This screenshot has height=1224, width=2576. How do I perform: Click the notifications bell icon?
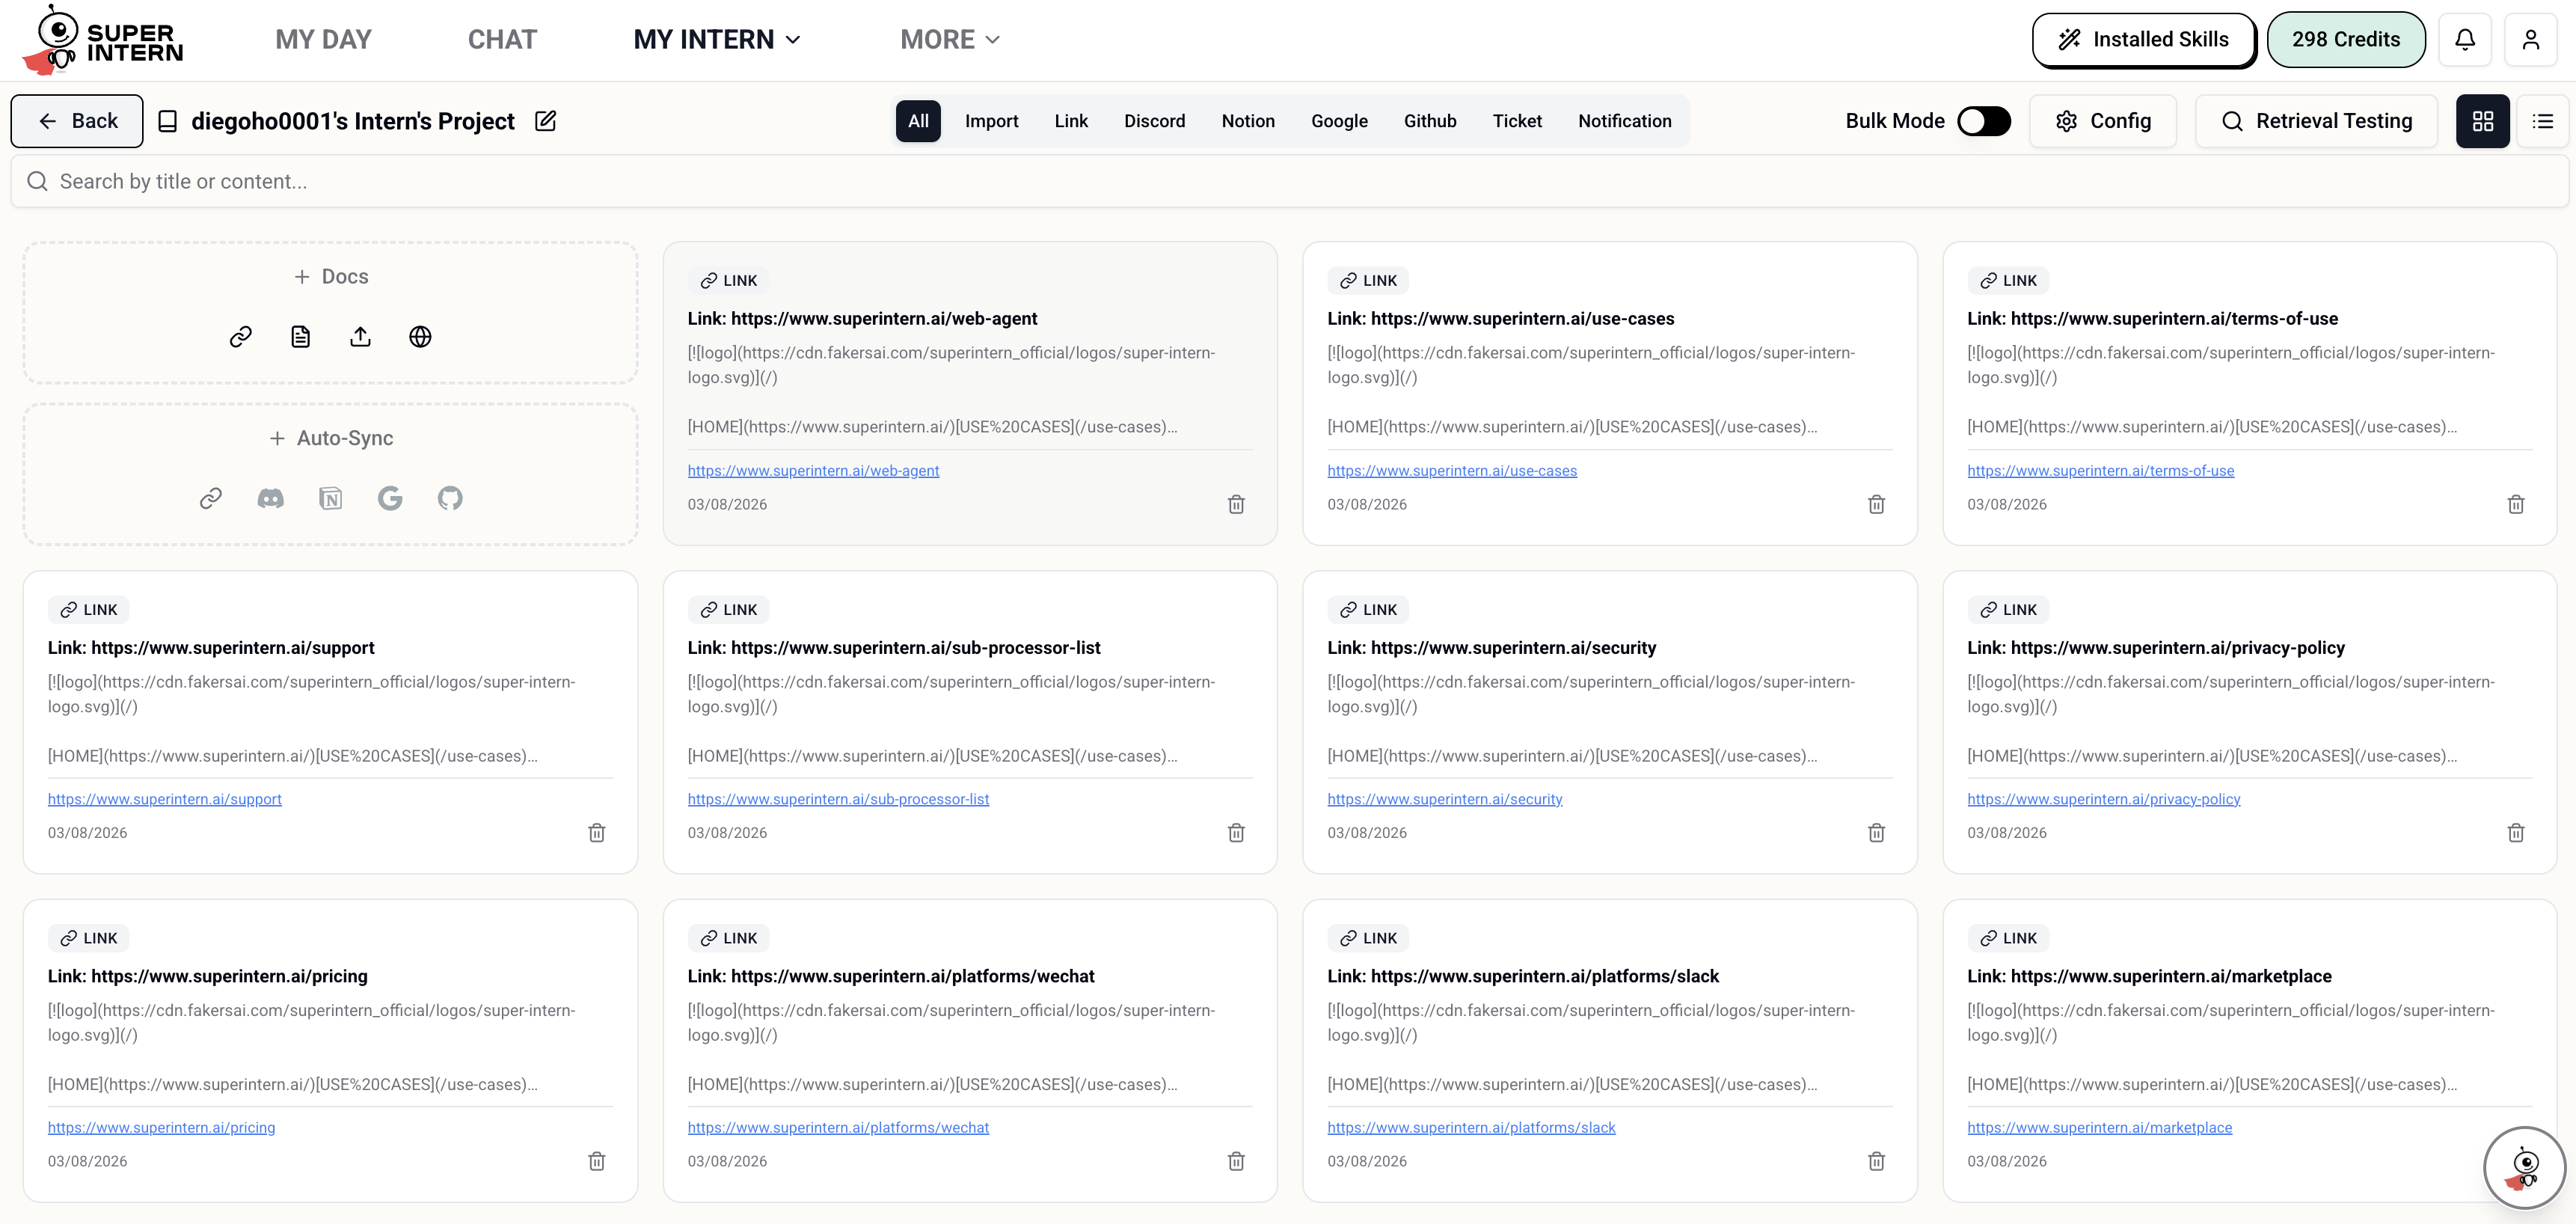click(2465, 39)
